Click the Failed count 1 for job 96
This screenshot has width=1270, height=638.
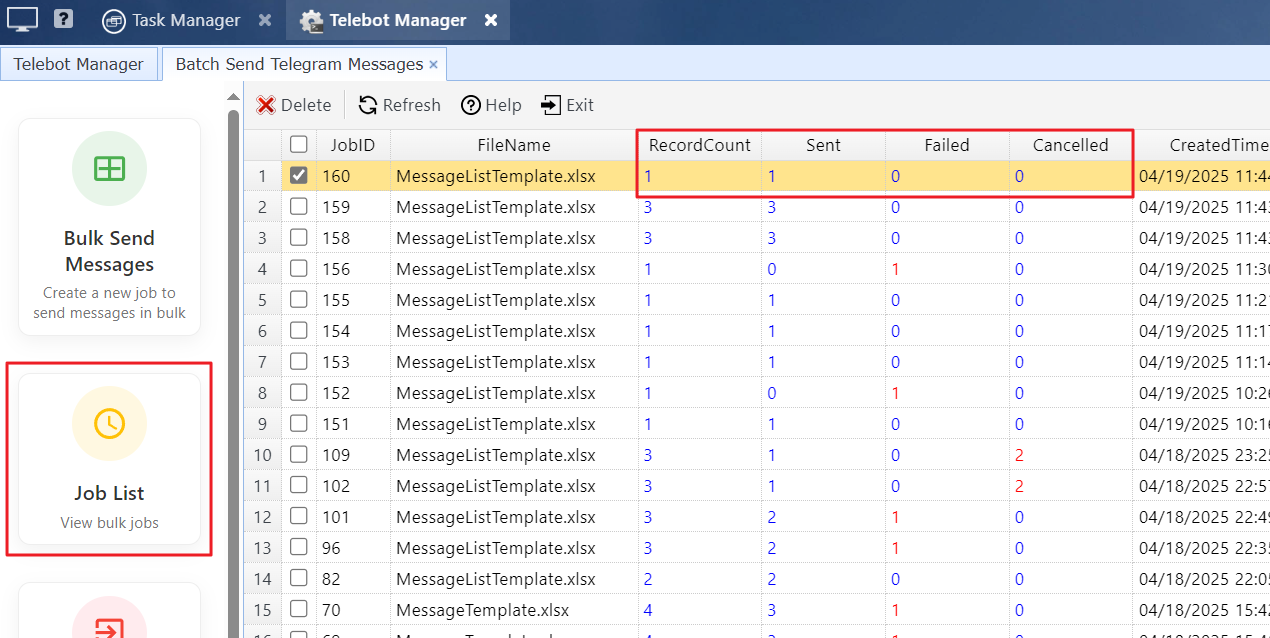[947, 548]
